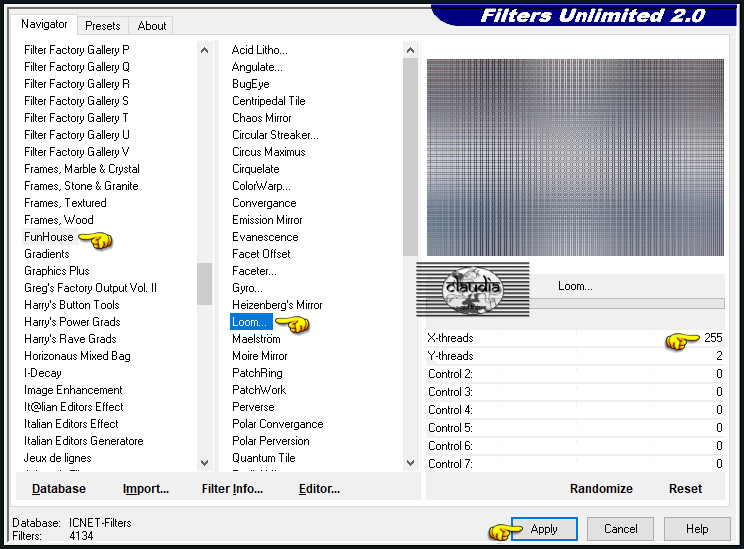Choose Angulate... filter
Viewport: 744px width, 549px height.
click(x=257, y=67)
